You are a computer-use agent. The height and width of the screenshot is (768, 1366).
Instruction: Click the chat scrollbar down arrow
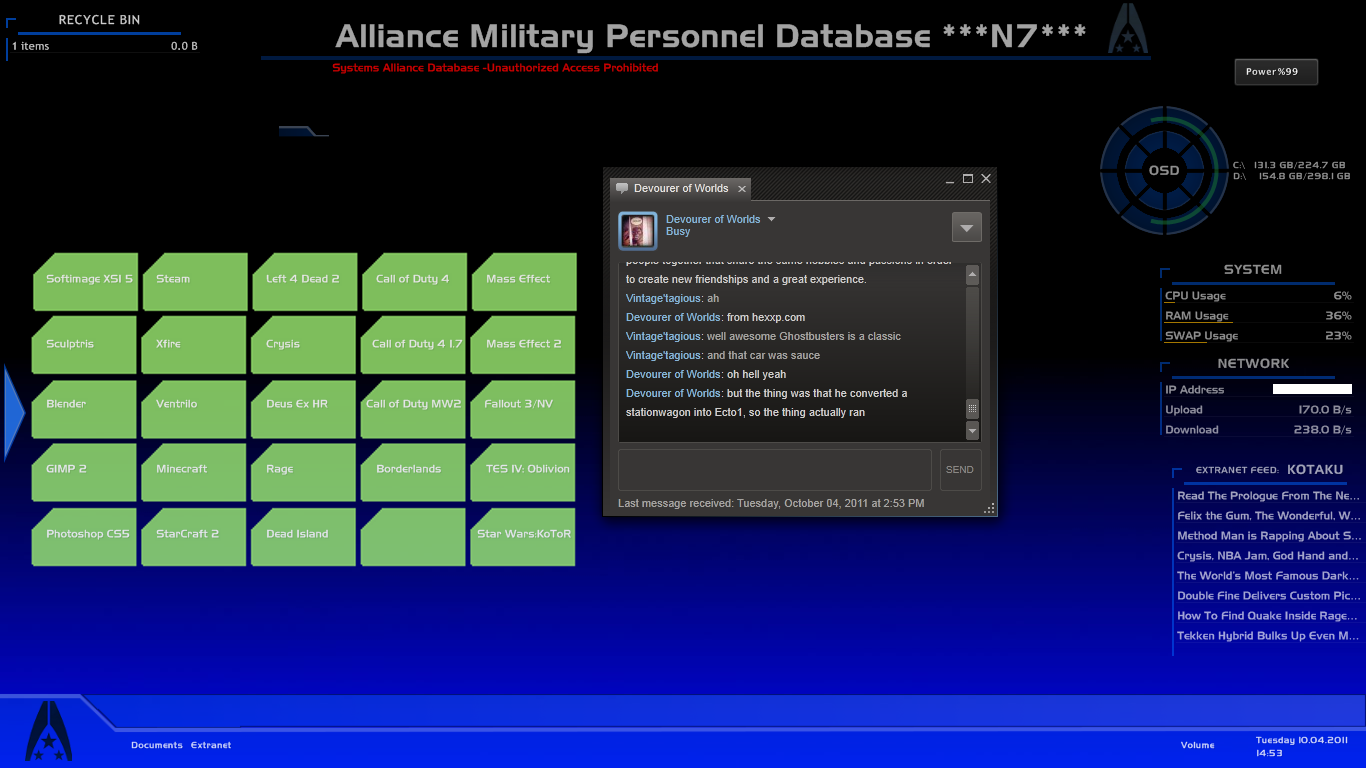pyautogui.click(x=972, y=430)
